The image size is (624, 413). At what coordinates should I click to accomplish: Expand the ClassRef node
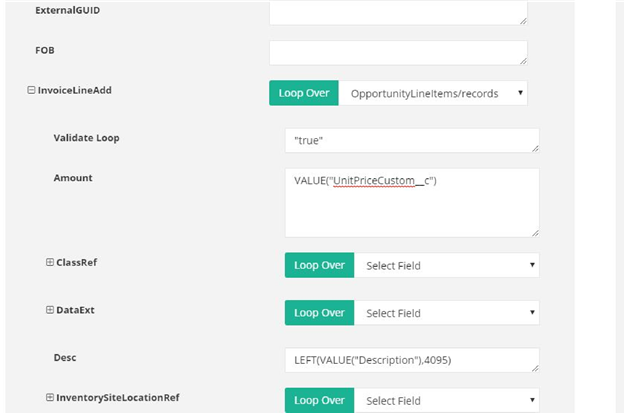tap(49, 262)
